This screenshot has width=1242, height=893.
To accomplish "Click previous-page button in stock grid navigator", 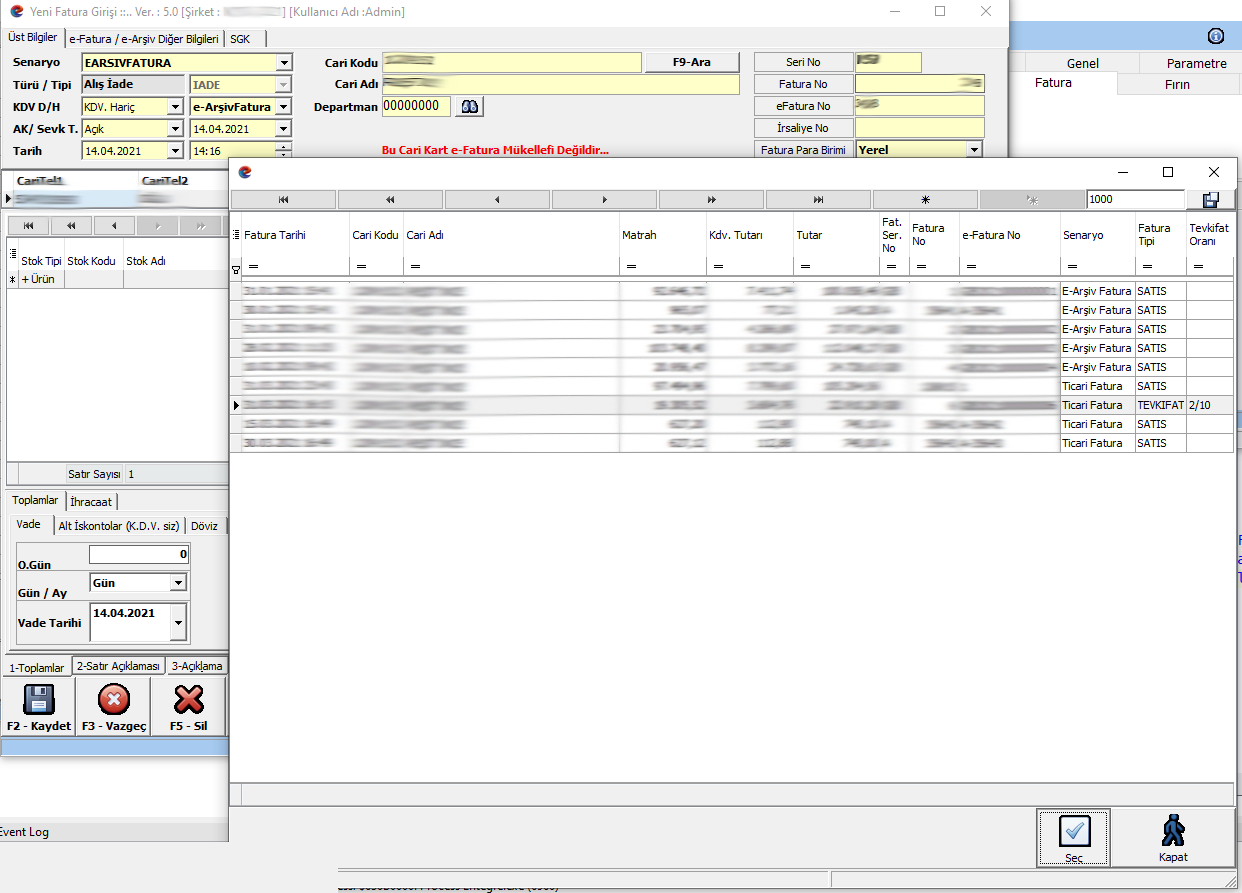I will pos(71,226).
